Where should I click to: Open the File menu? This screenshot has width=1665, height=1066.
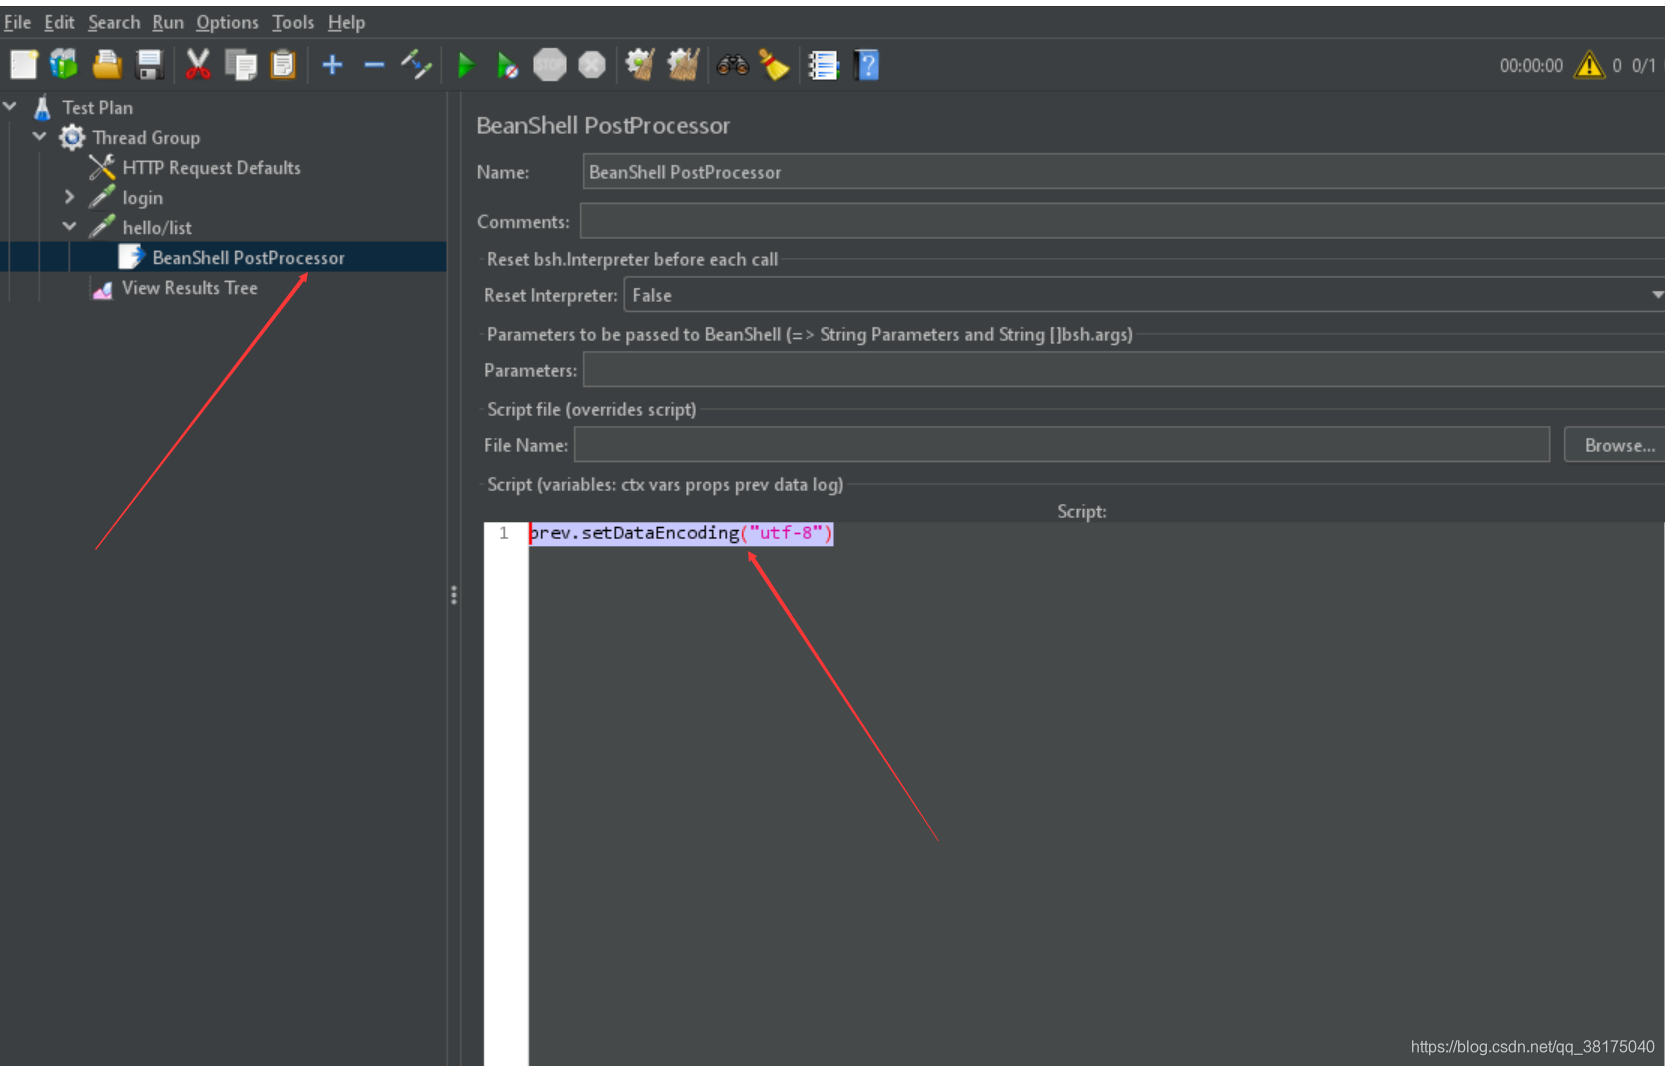17,22
